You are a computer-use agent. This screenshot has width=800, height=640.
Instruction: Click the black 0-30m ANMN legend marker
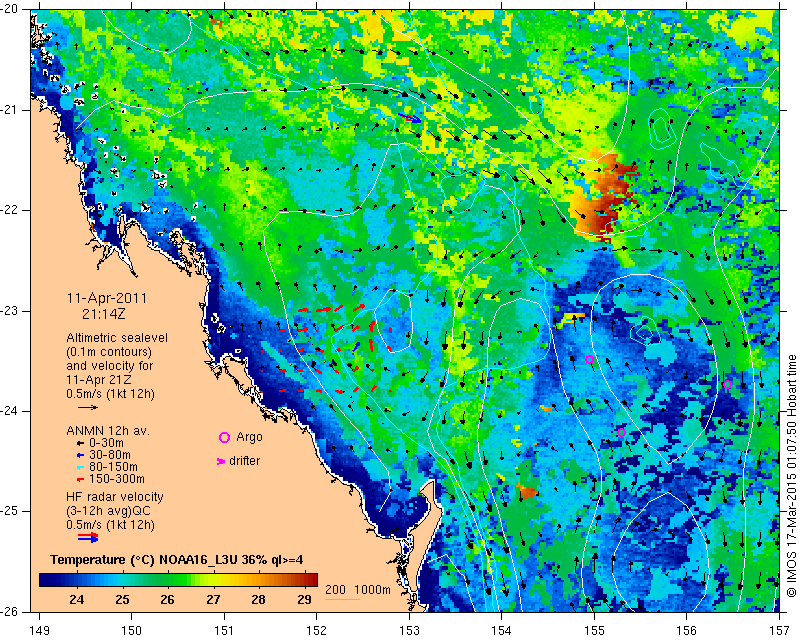click(x=80, y=443)
